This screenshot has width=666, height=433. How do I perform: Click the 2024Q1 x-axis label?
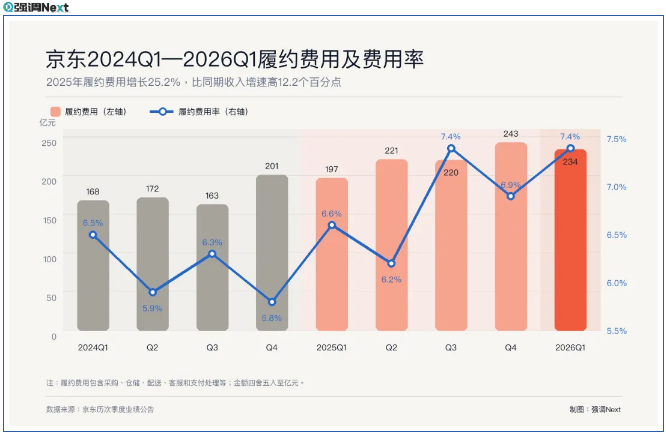coord(93,348)
